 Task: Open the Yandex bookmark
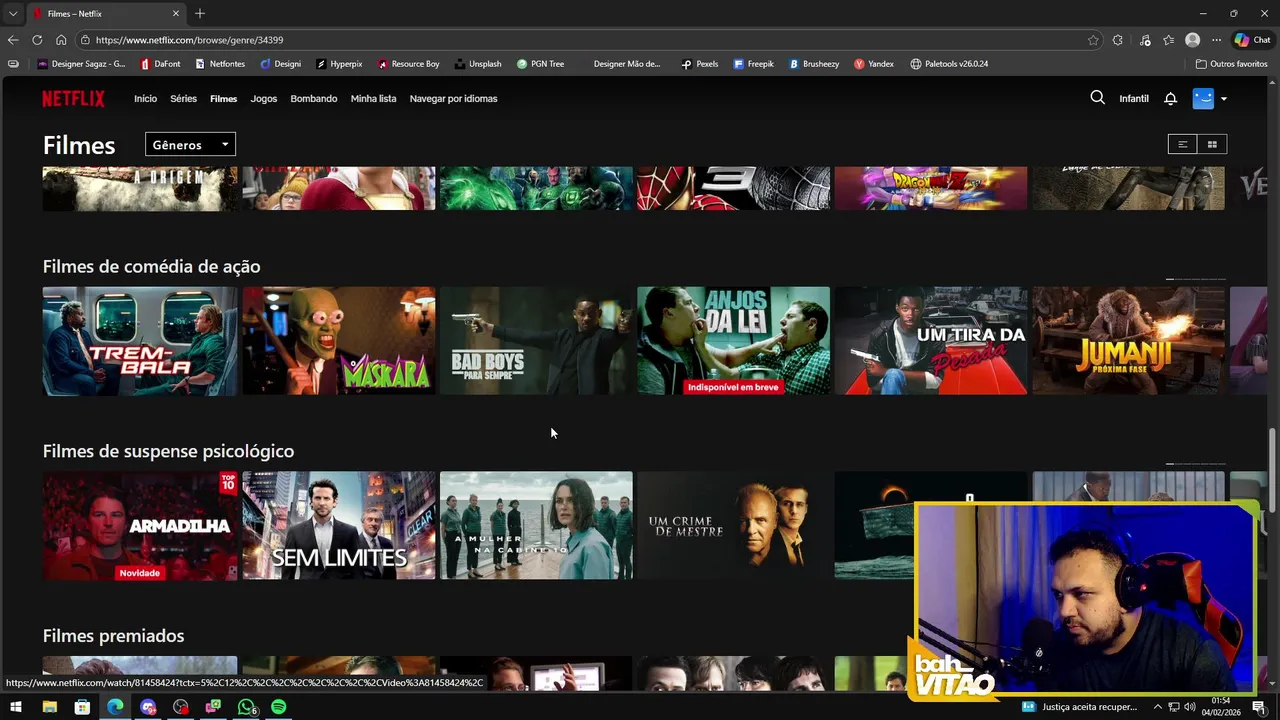click(x=873, y=64)
